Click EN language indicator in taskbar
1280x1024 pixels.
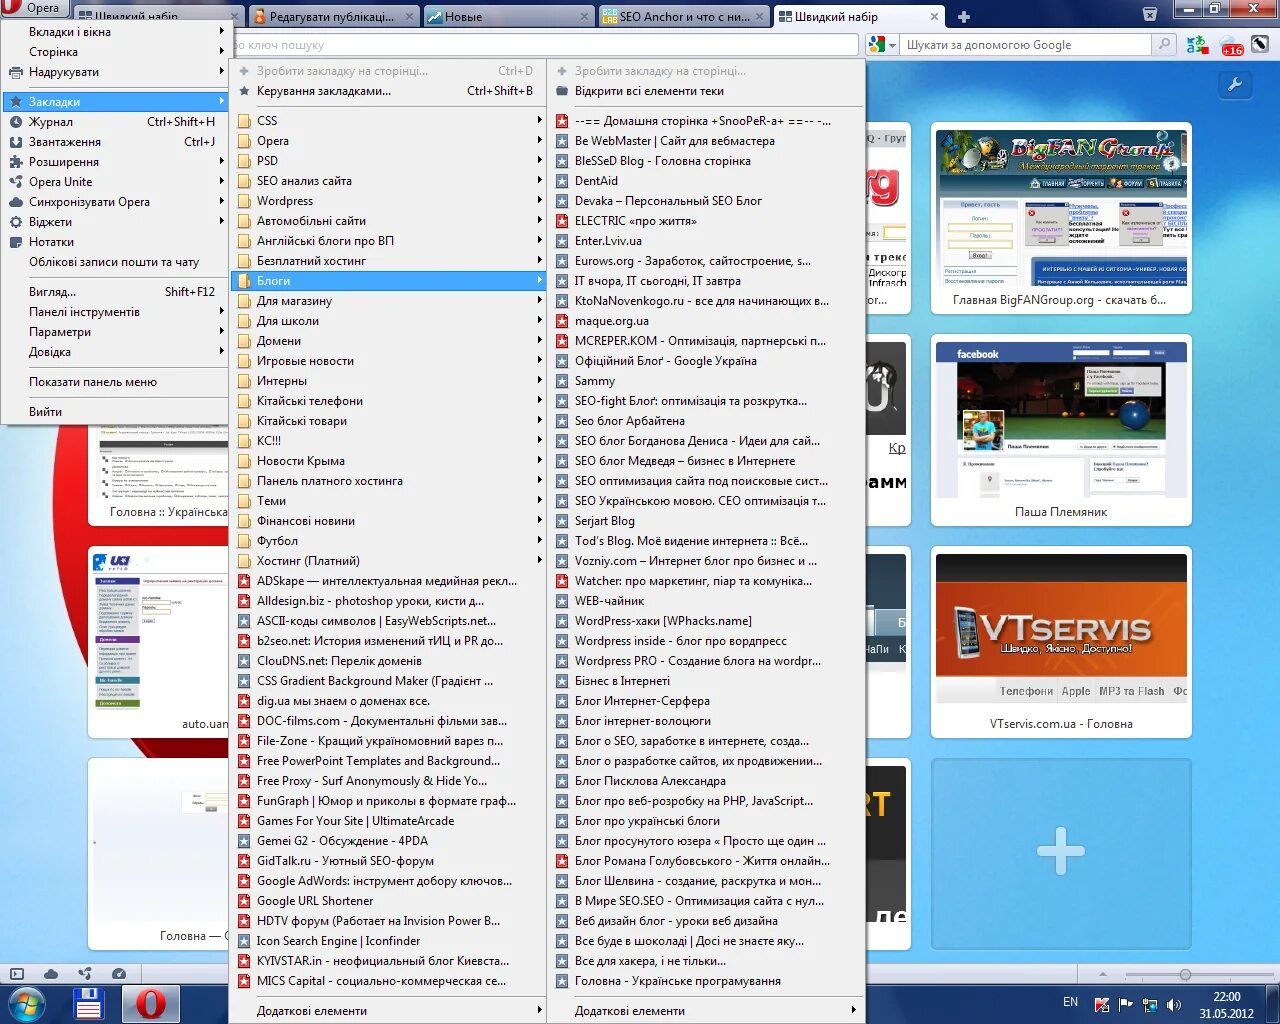[x=1070, y=1002]
